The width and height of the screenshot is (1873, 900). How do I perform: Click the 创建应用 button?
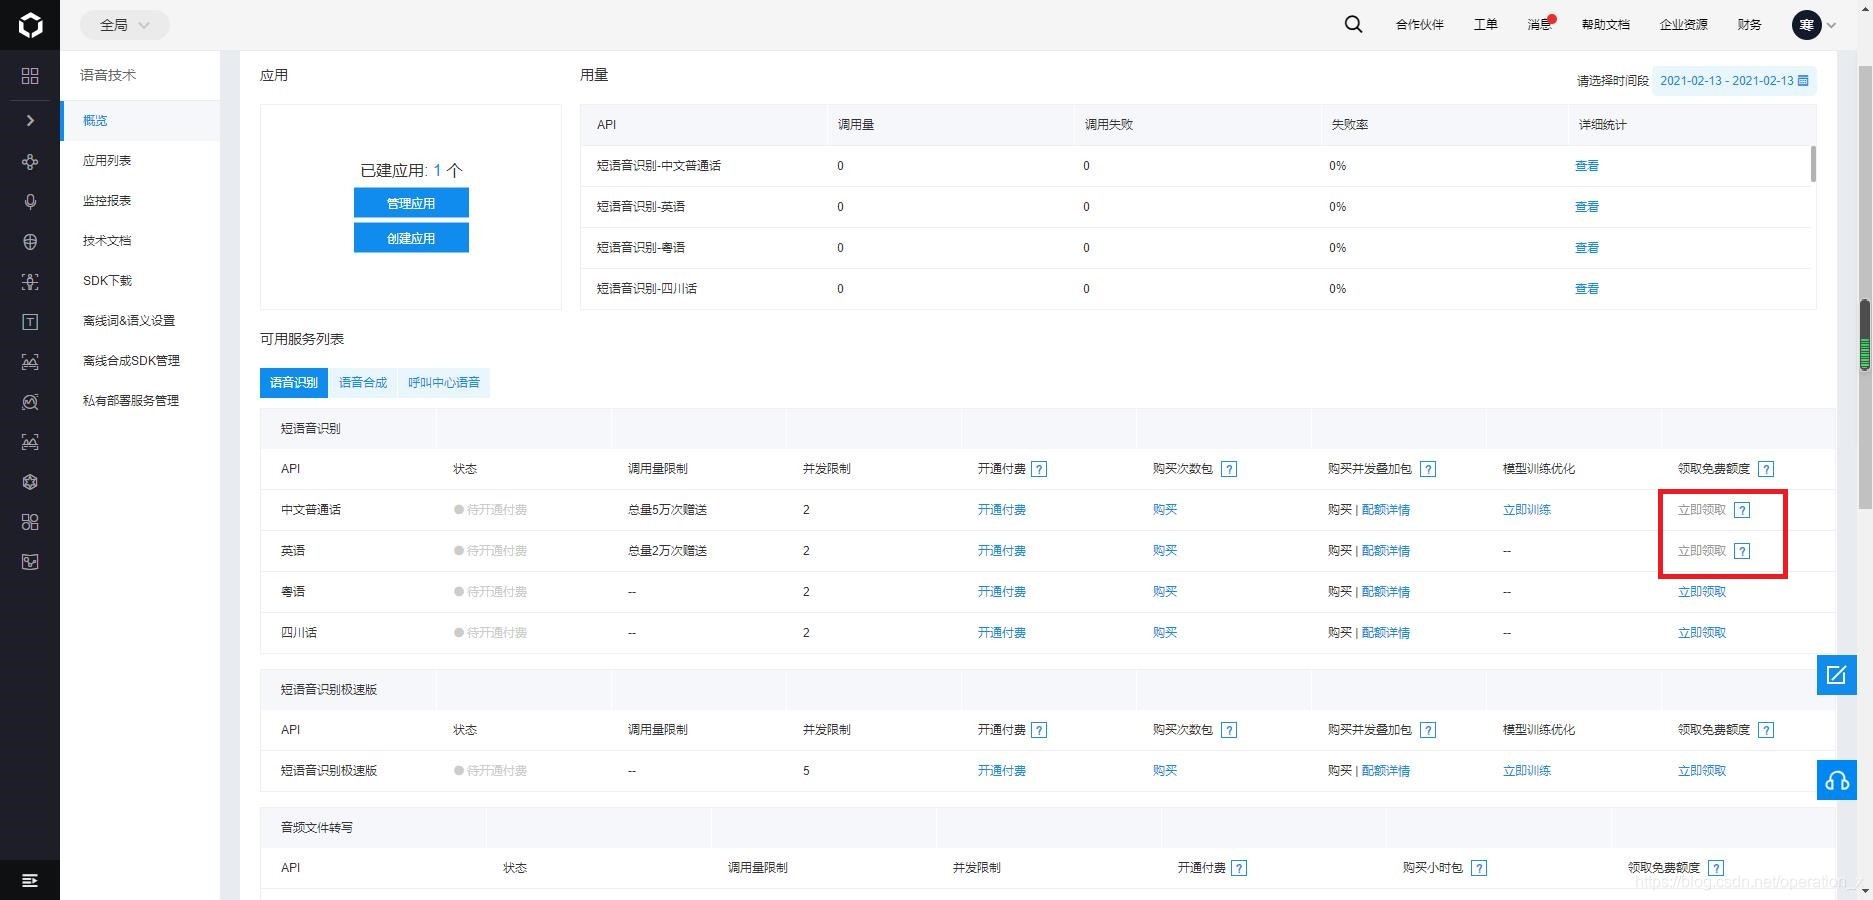(x=411, y=238)
